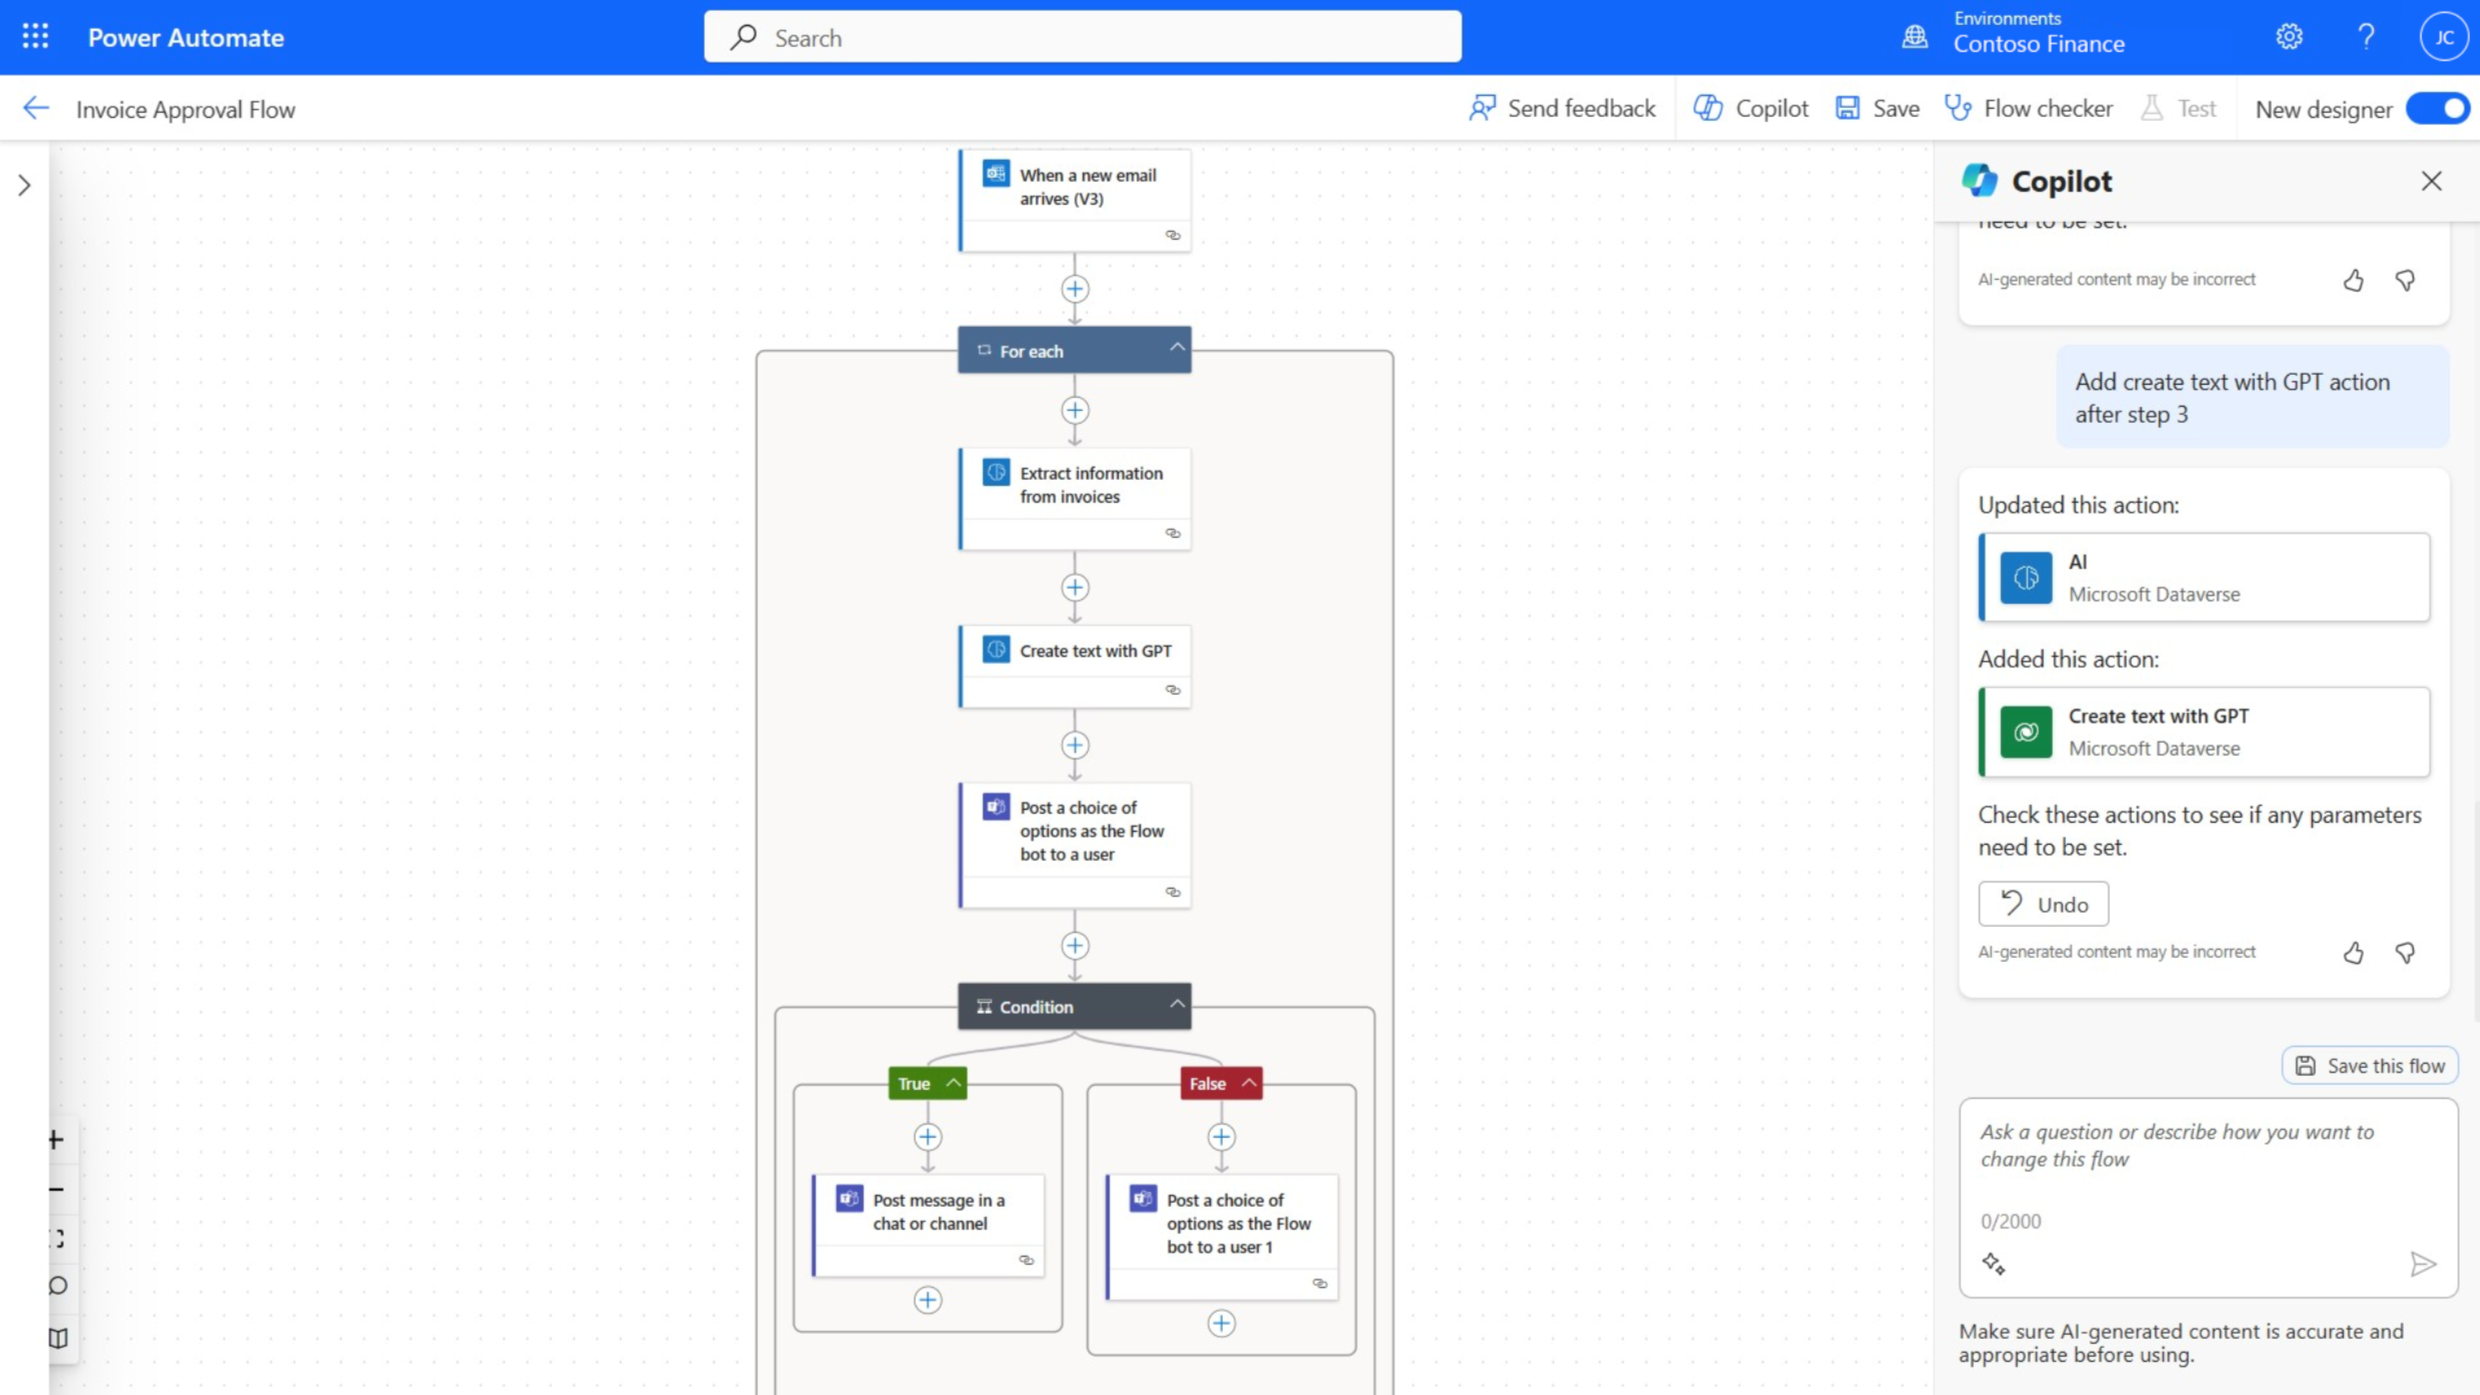The width and height of the screenshot is (2480, 1395).
Task: Collapse the True branch
Action: 952,1082
